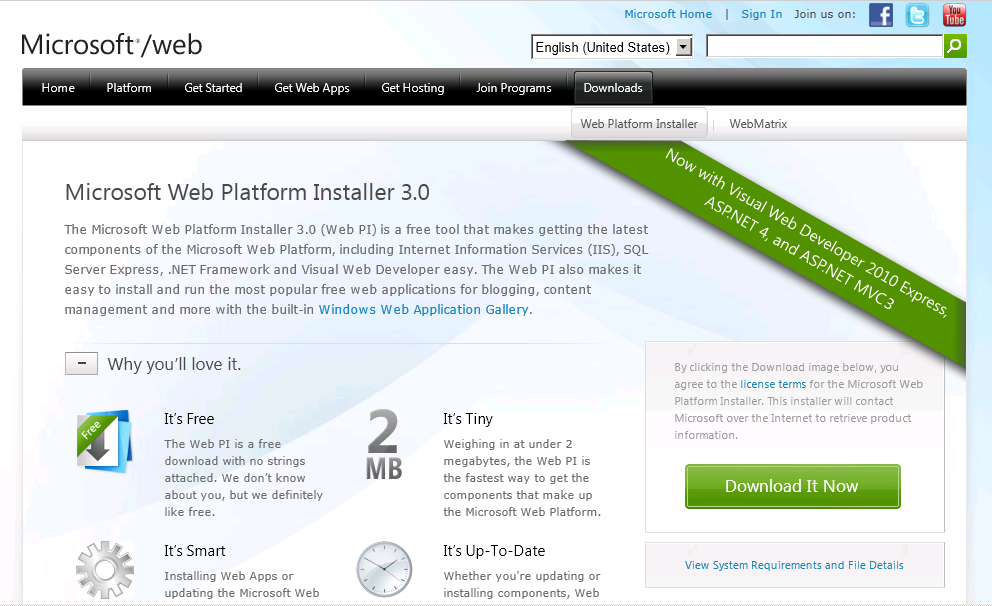Click the It's Smart gear icon
The height and width of the screenshot is (606, 992).
point(104,570)
